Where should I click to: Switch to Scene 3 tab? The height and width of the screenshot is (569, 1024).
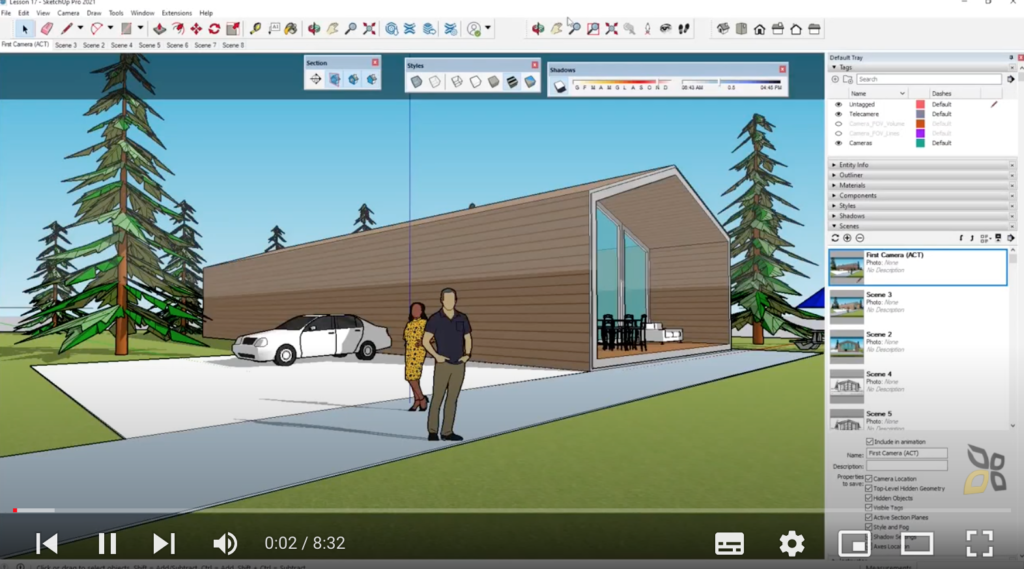65,46
